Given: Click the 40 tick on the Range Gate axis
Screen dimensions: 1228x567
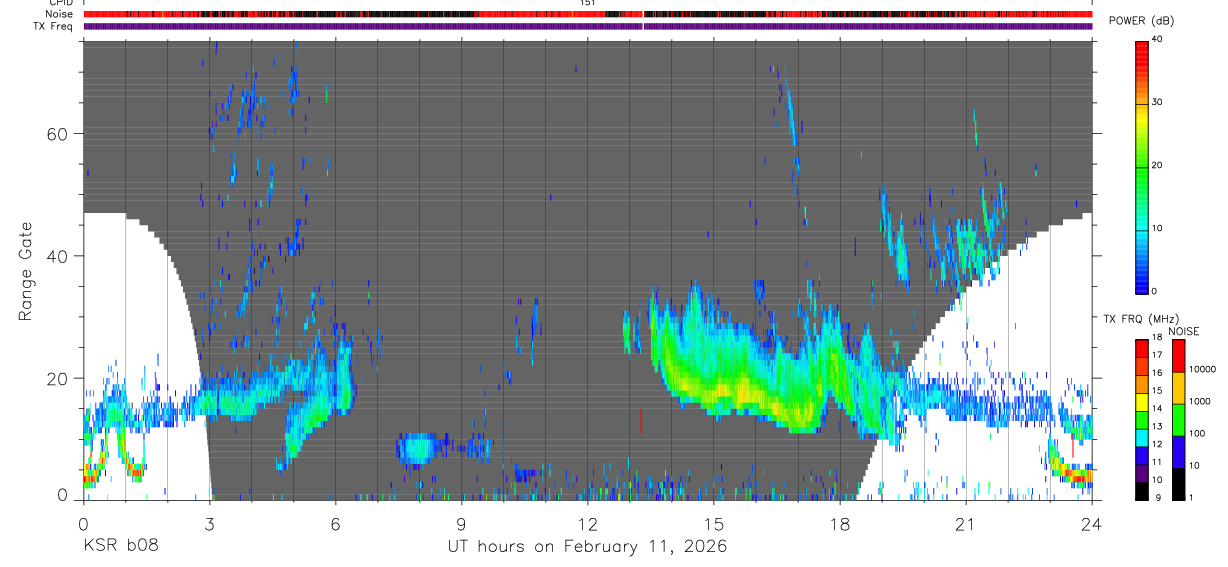Looking at the screenshot, I should click(57, 256).
